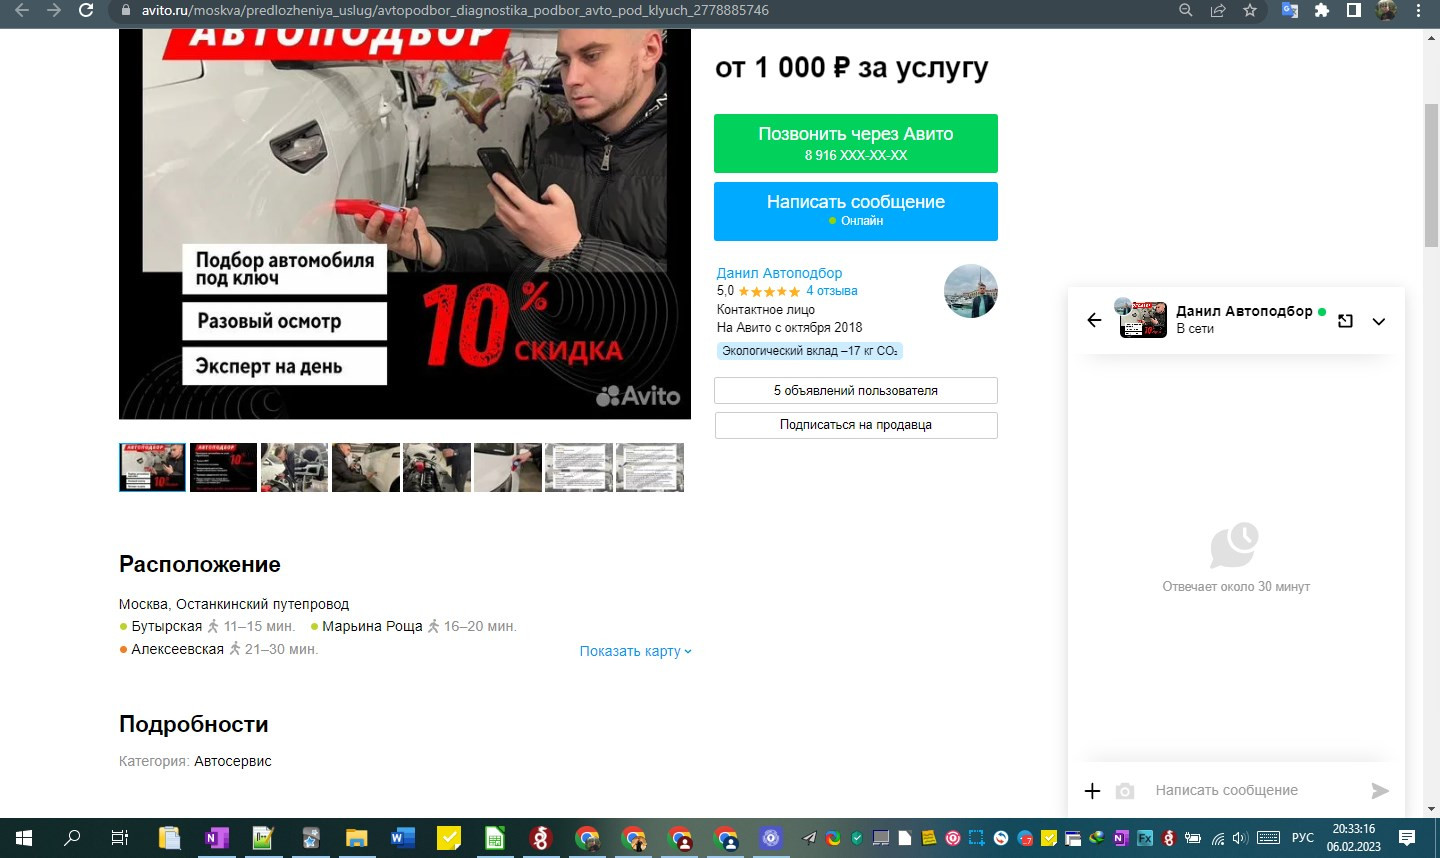Image resolution: width=1440 pixels, height=858 pixels.
Task: Open the main Автоподбор photo
Action: tap(405, 224)
